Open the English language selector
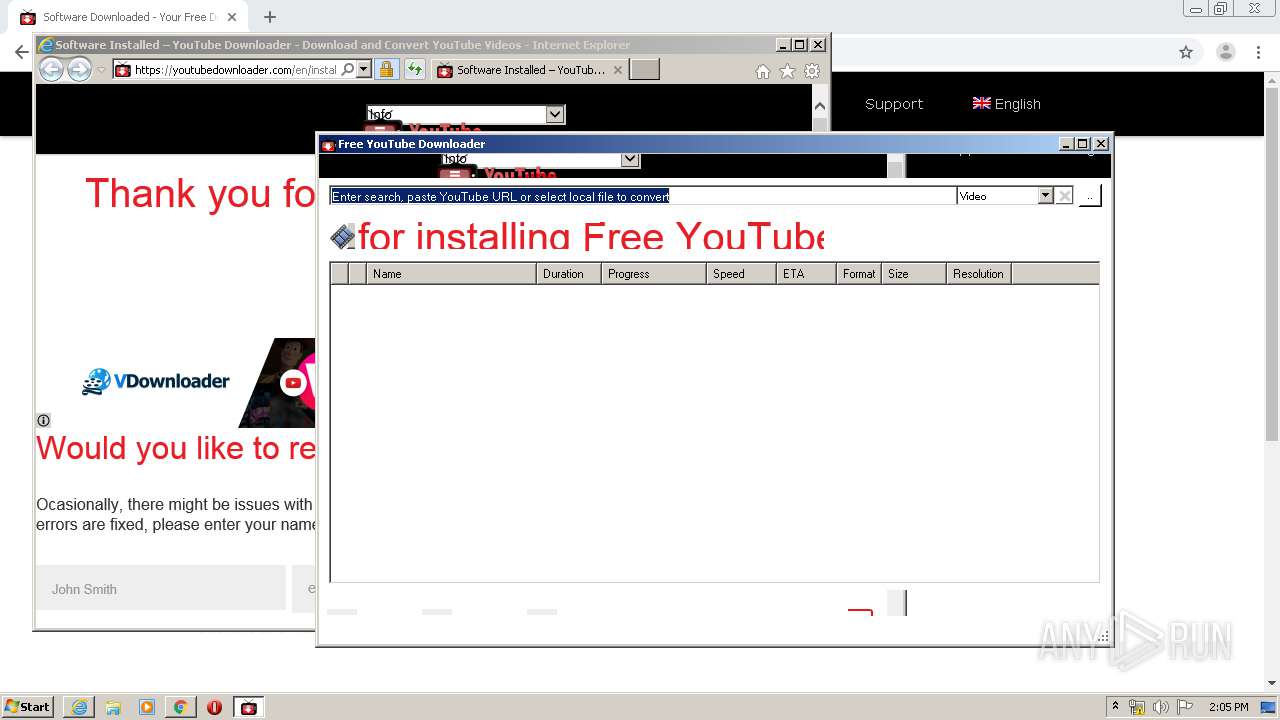Screen dimensions: 1280x720 (x=1007, y=104)
